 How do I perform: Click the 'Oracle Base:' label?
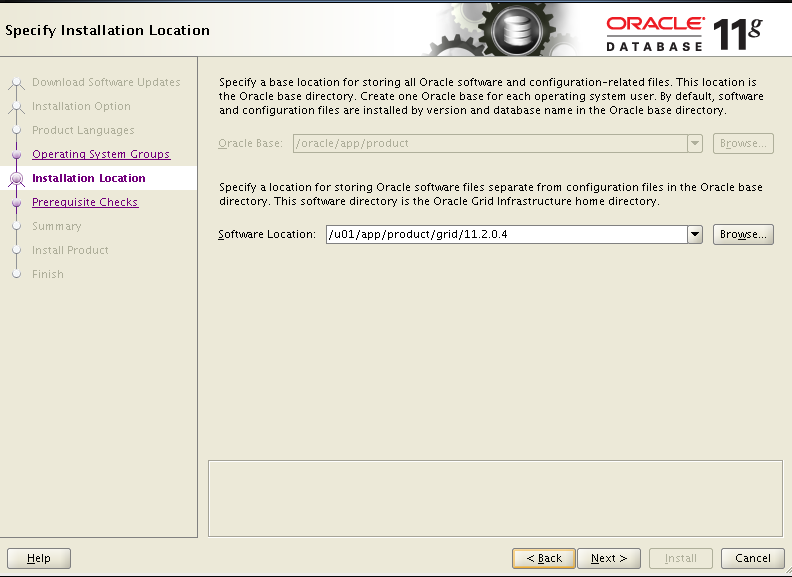point(250,143)
